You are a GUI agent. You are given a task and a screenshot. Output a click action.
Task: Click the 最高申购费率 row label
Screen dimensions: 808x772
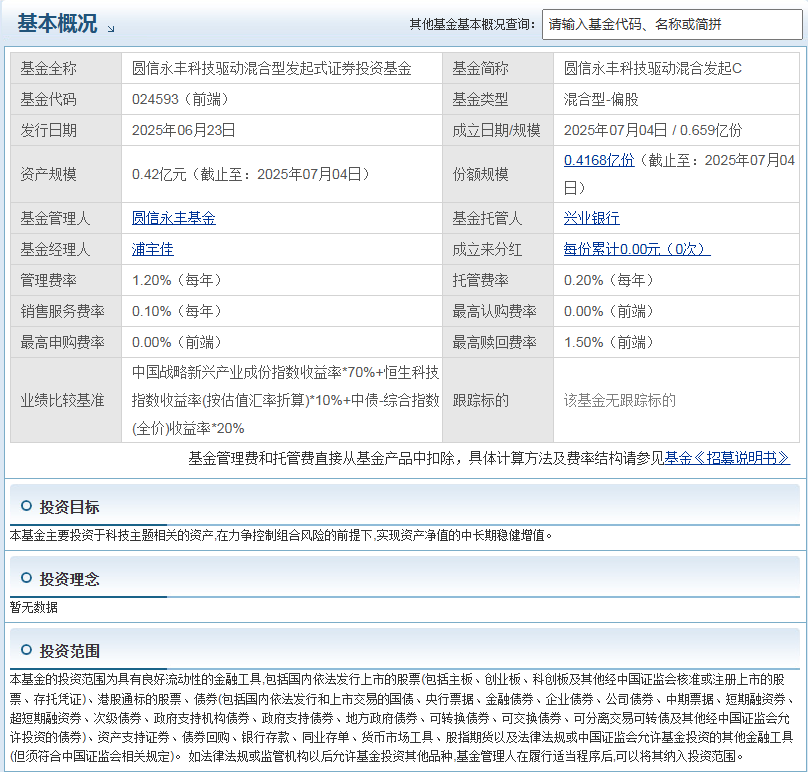click(62, 342)
